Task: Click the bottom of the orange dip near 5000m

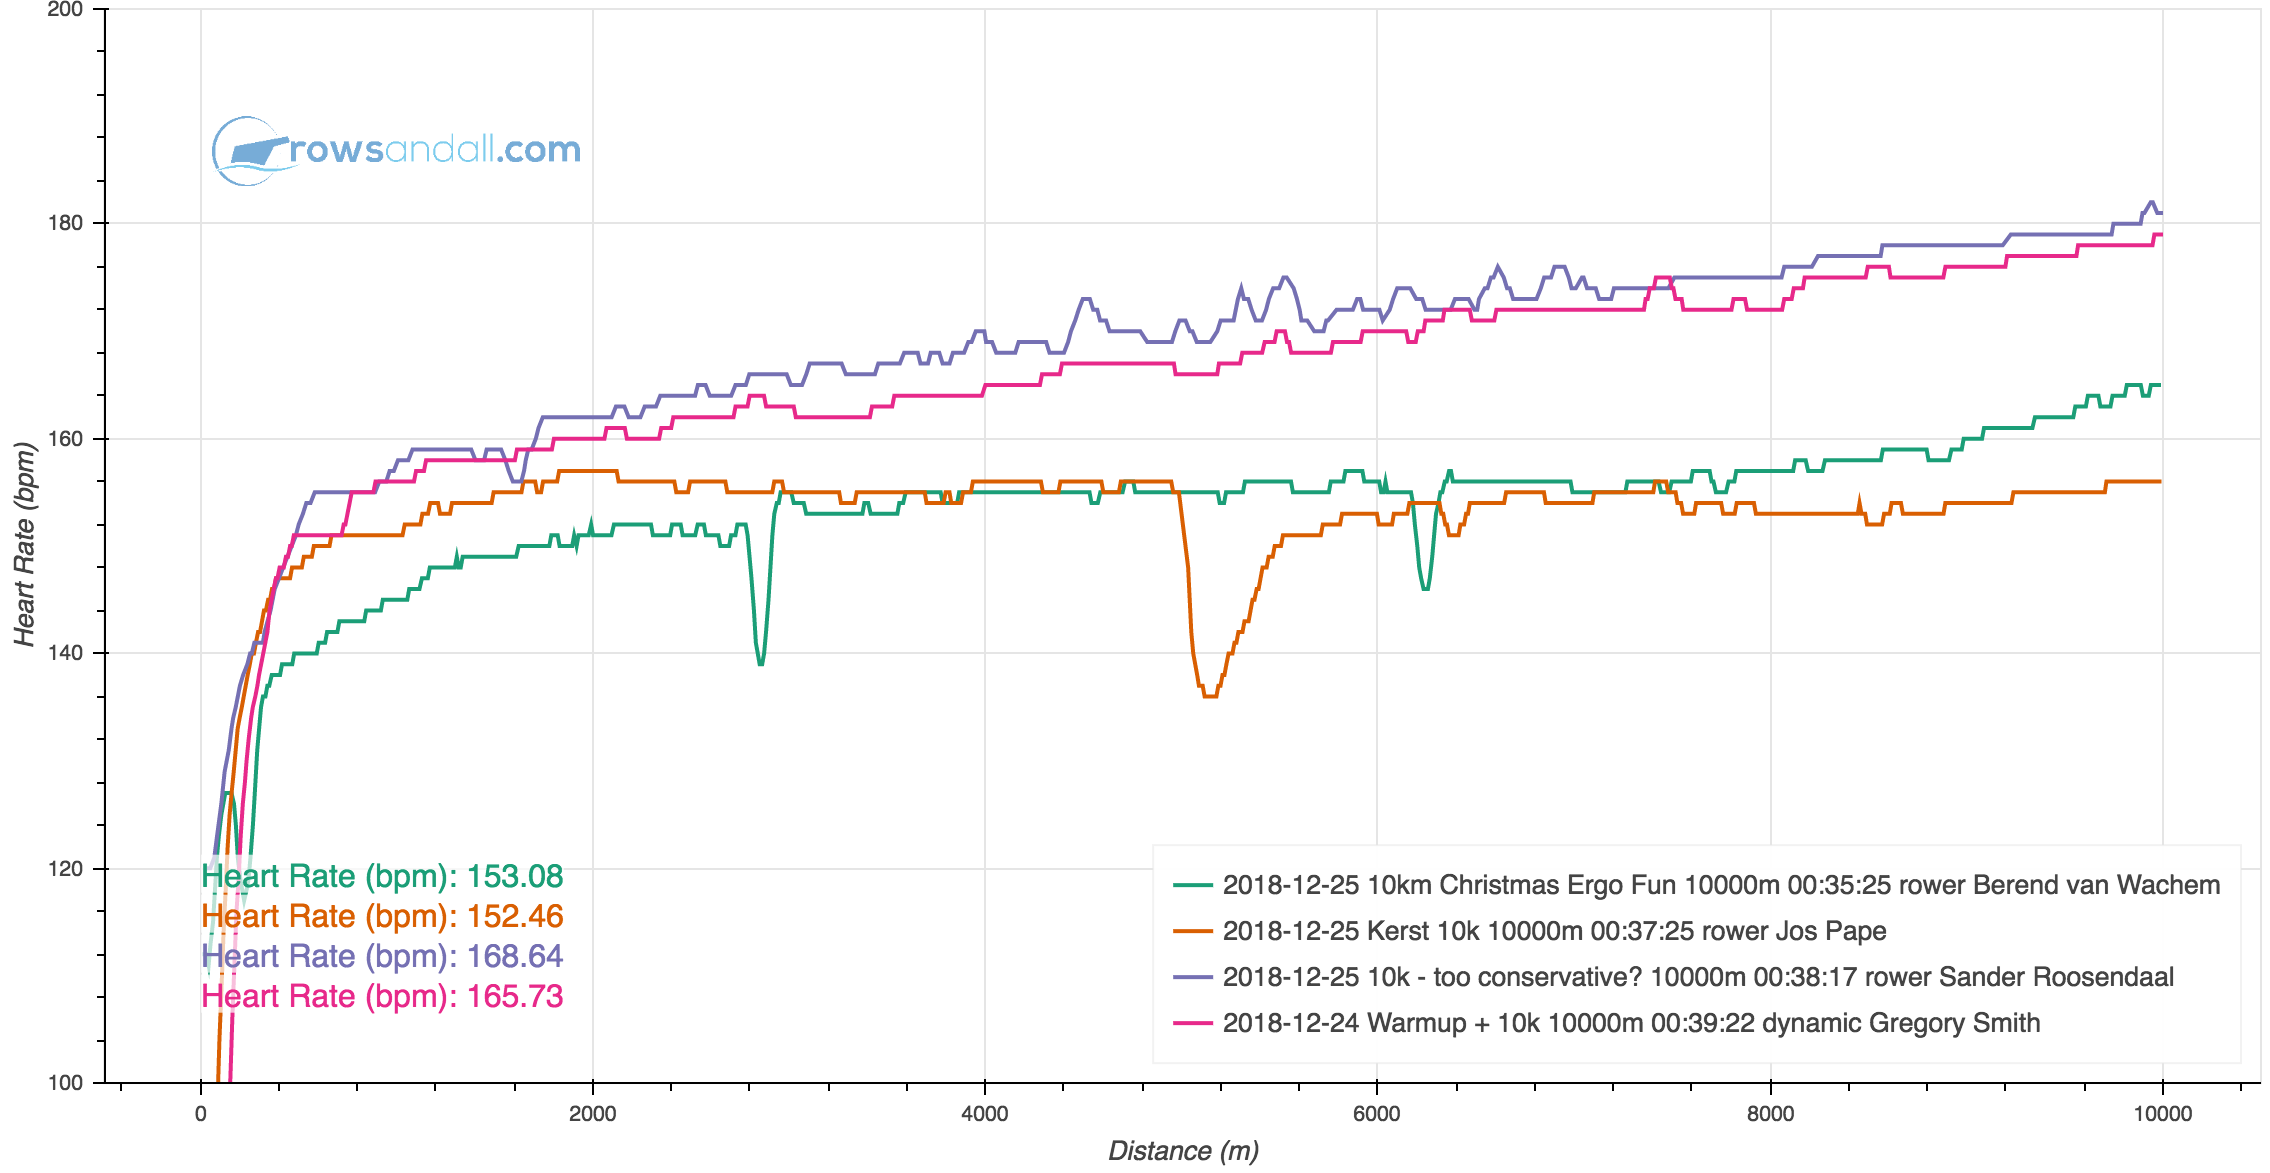Action: [x=1210, y=695]
